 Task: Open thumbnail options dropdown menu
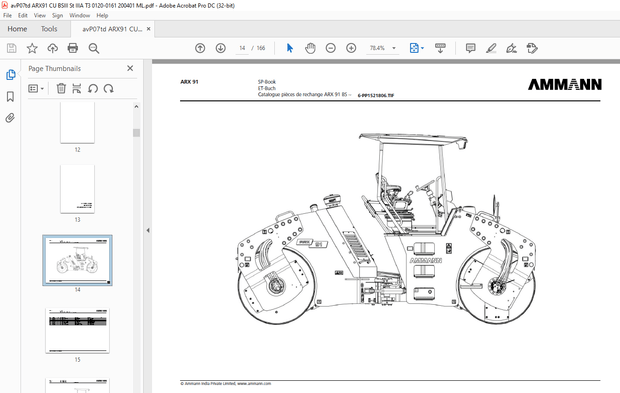pyautogui.click(x=36, y=89)
